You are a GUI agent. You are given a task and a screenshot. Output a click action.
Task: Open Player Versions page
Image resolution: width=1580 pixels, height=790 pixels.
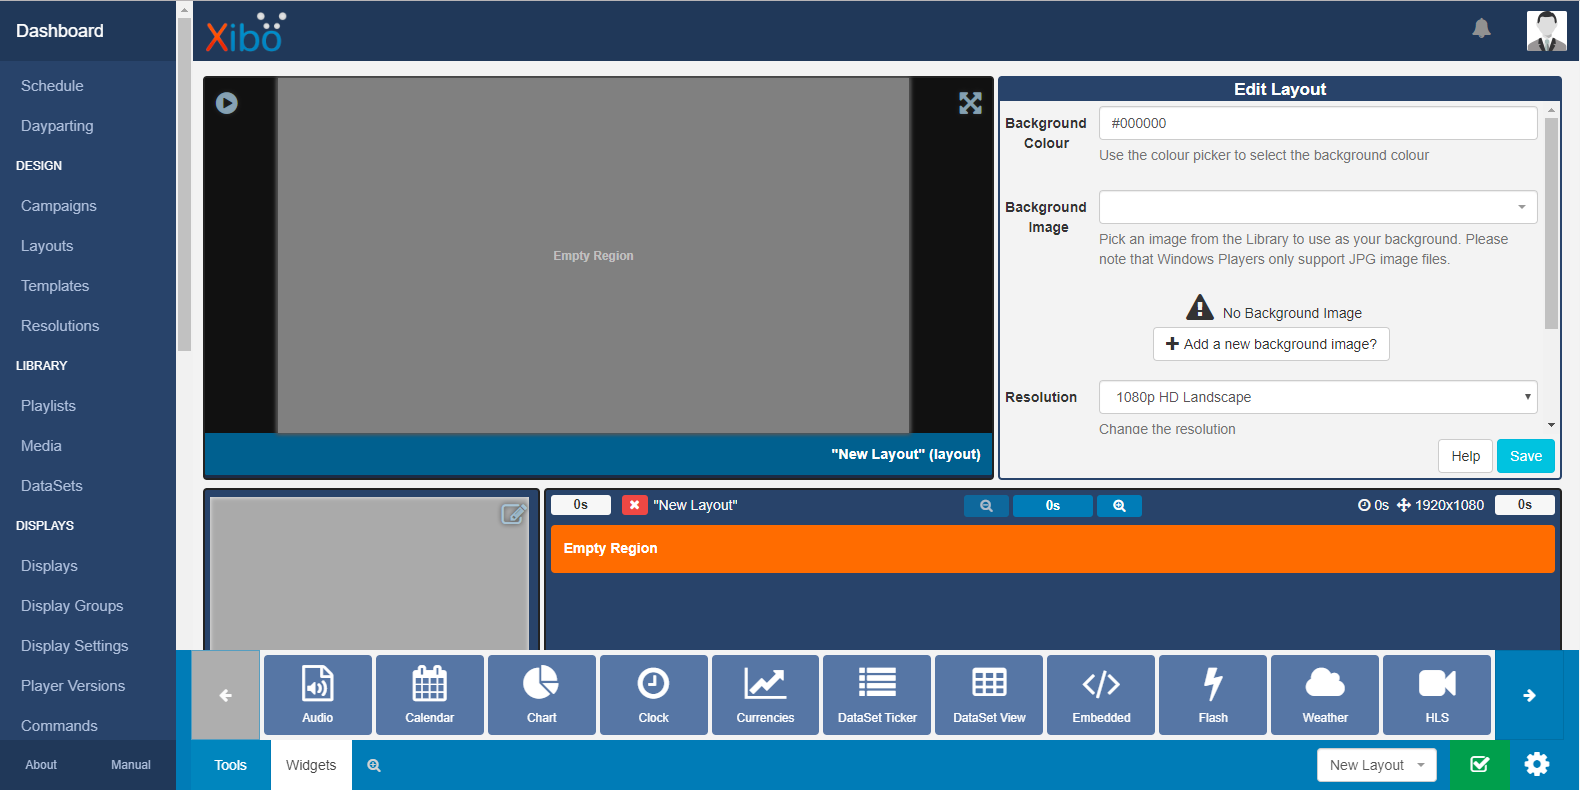pos(73,686)
